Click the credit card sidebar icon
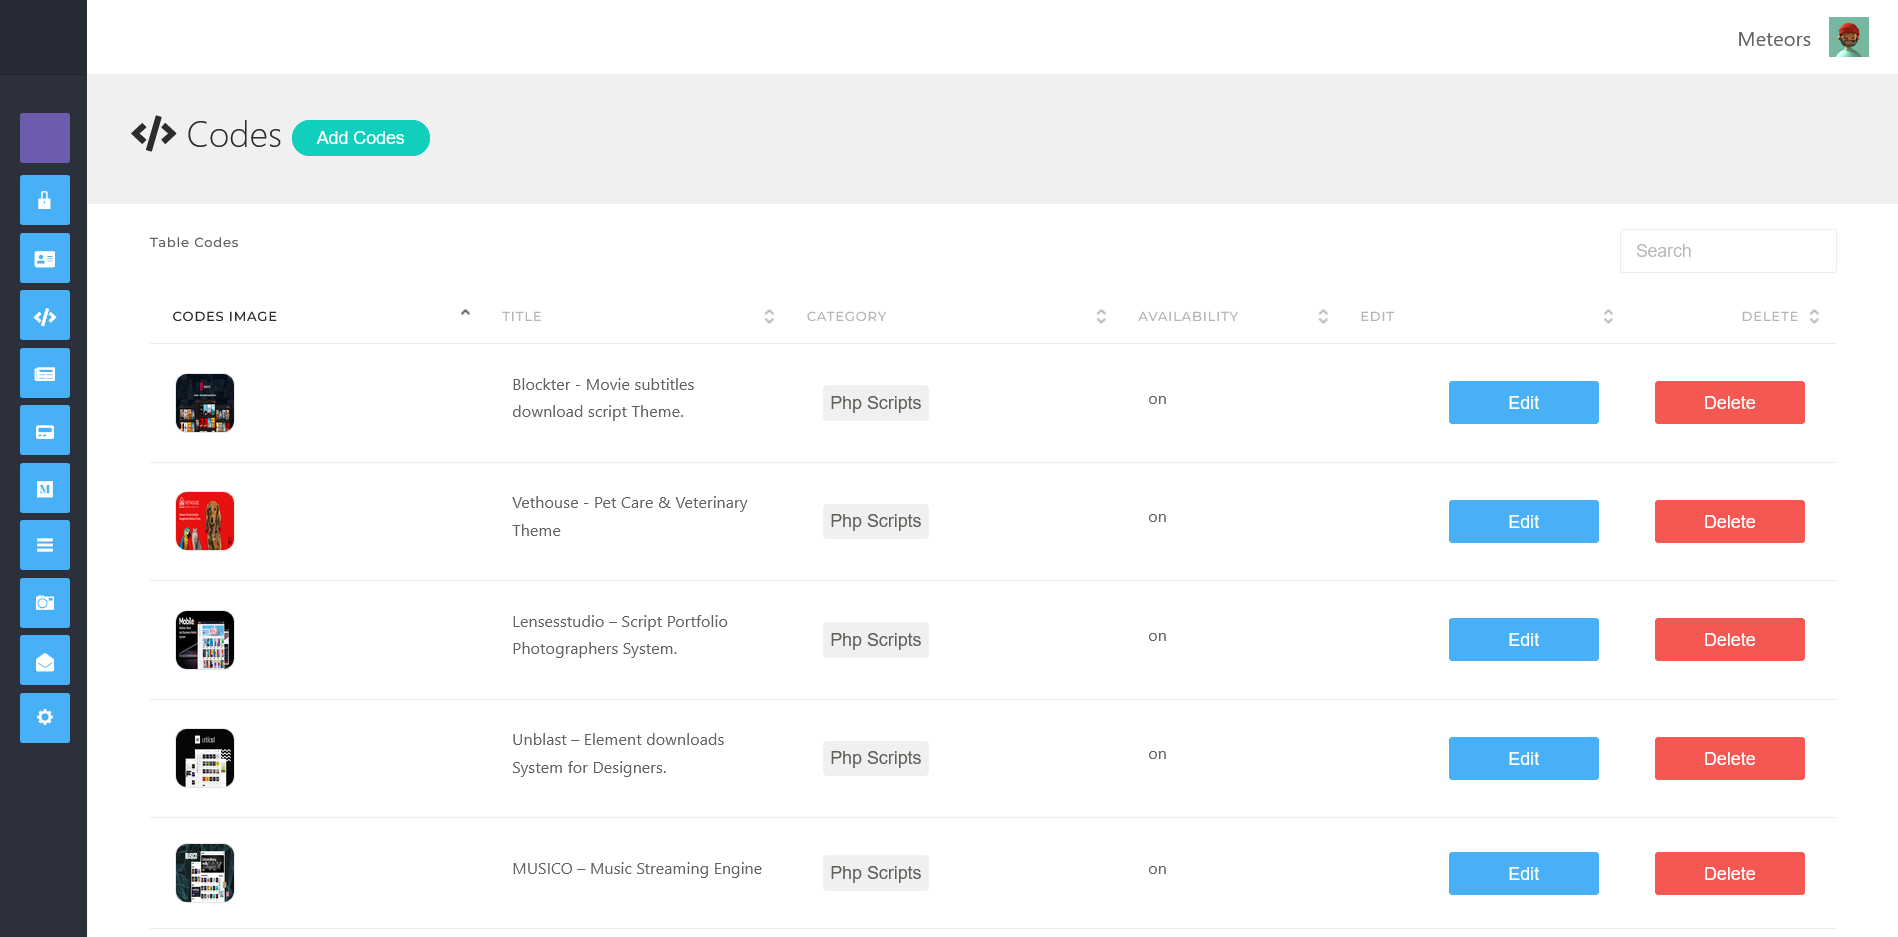 click(x=45, y=431)
